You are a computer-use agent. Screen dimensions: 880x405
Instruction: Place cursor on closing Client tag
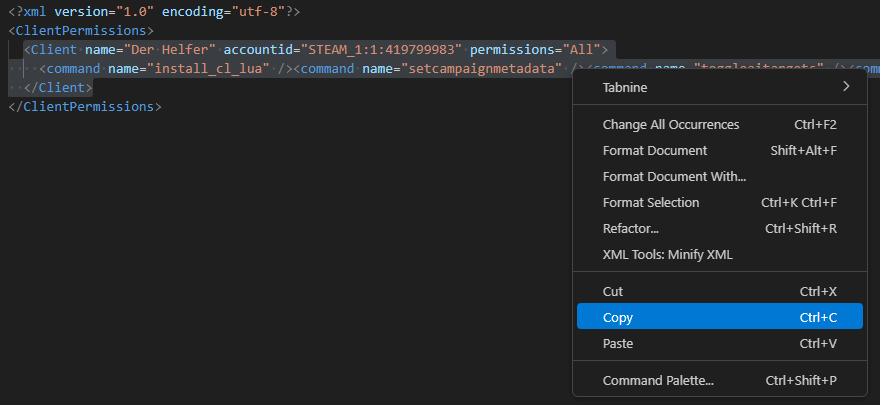click(58, 88)
